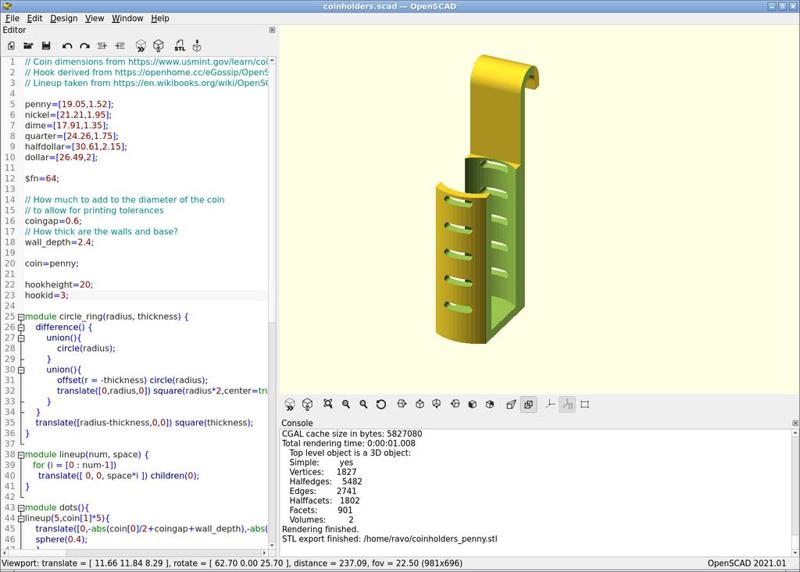Close the Editor panel
Screen dimensions: 800x572
click(272, 30)
